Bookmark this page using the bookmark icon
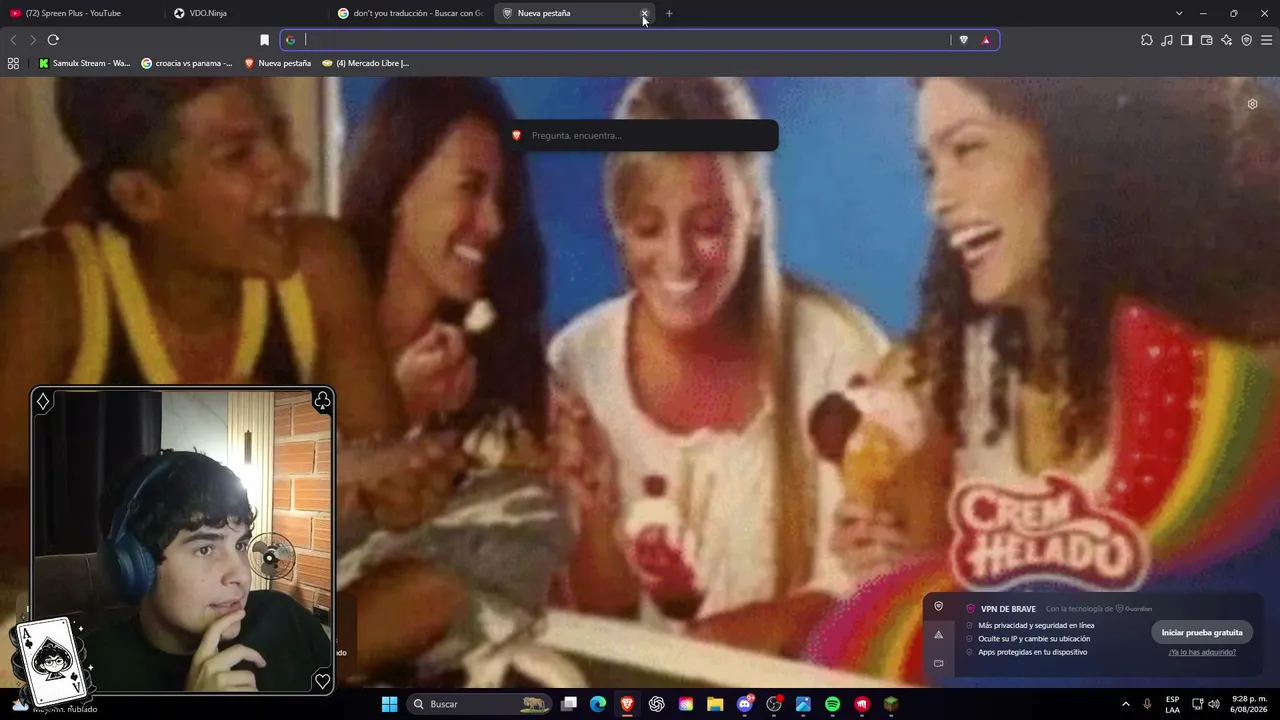 [264, 40]
